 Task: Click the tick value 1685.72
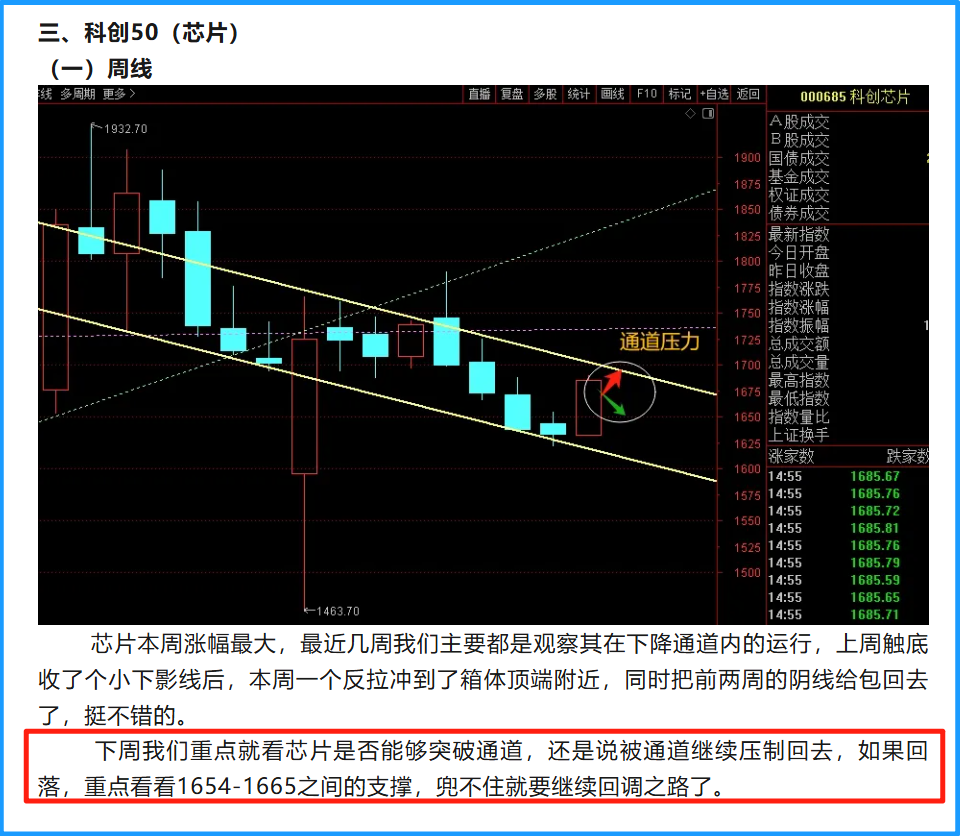pyautogui.click(x=875, y=511)
